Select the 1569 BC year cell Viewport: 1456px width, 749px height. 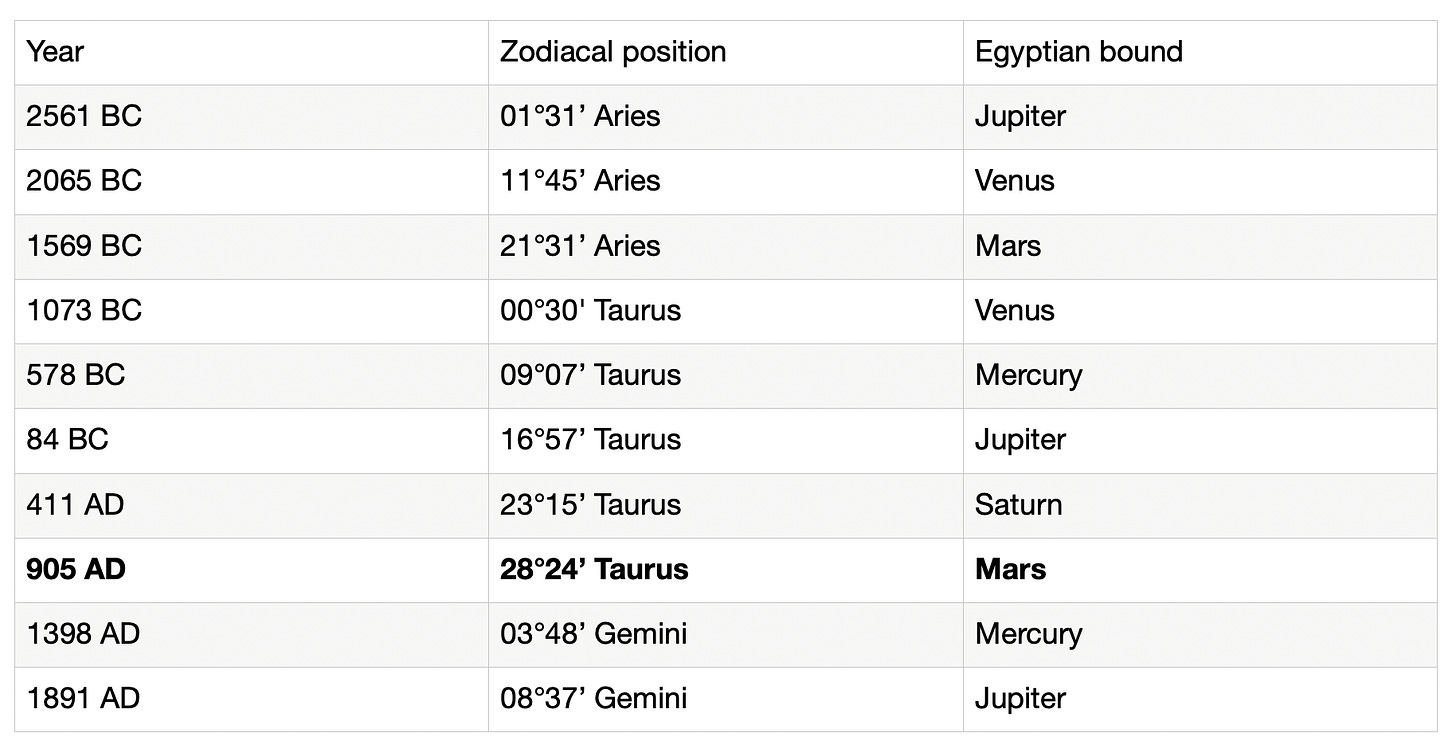[x=252, y=247]
